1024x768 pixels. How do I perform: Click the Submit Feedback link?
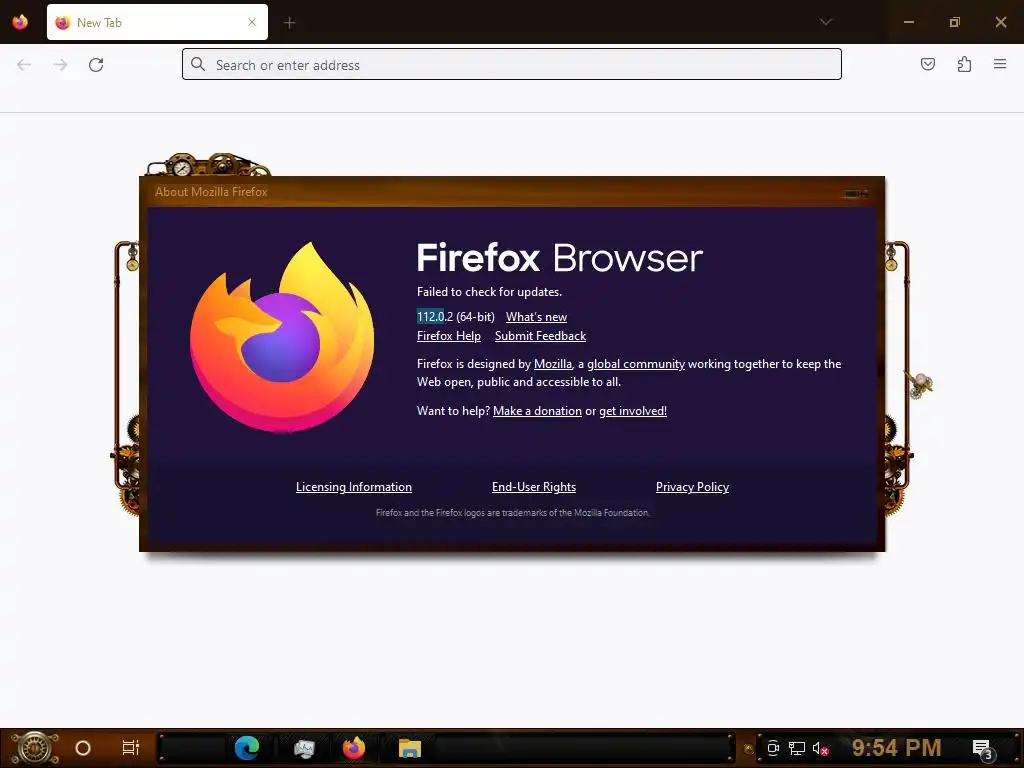coord(540,336)
